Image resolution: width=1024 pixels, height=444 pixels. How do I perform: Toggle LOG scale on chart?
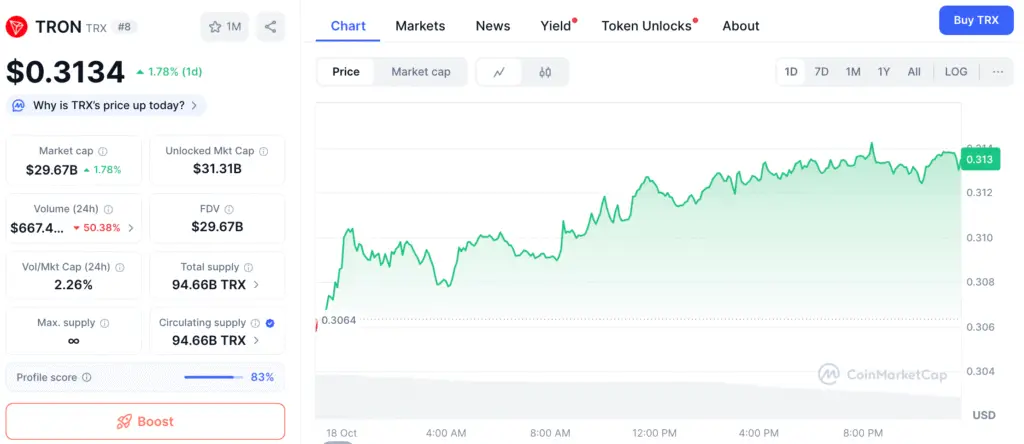tap(956, 72)
